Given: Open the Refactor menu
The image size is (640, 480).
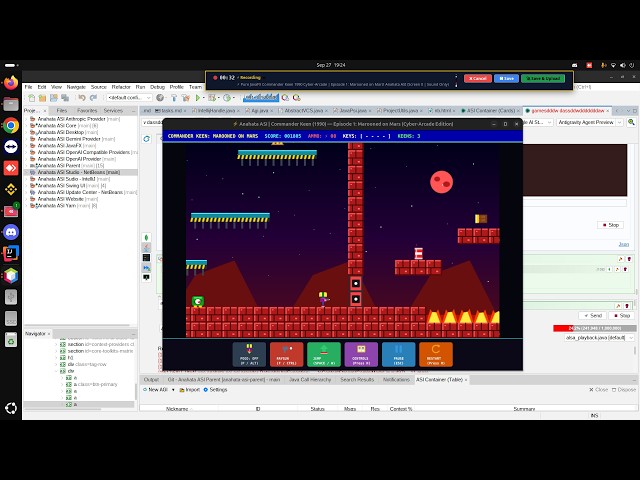Looking at the screenshot, I should [121, 87].
